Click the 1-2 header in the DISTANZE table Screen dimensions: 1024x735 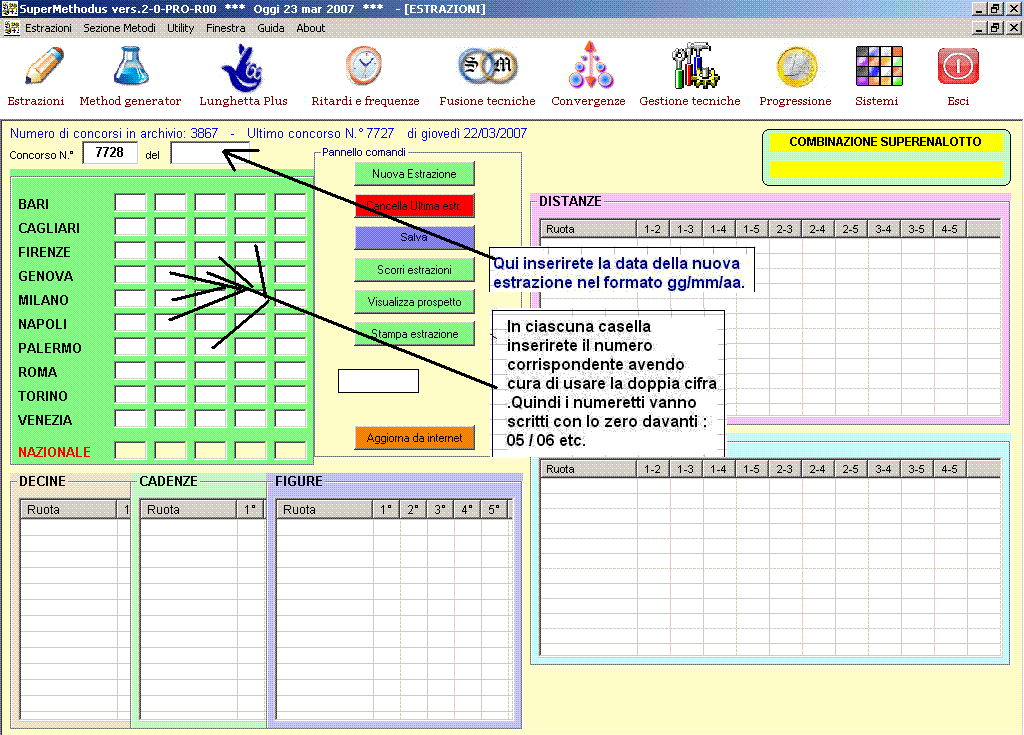652,229
